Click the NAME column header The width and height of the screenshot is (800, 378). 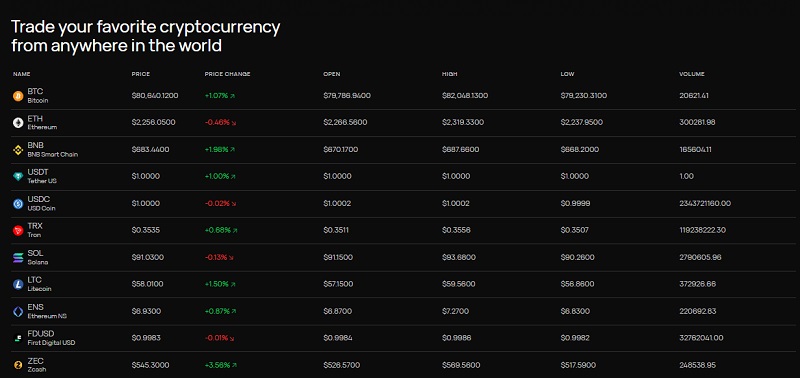(x=21, y=74)
